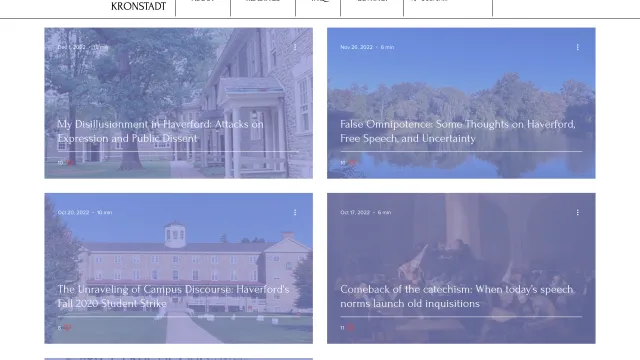Open 'Comeback of the catechism' article title
The image size is (640, 360).
click(x=456, y=296)
